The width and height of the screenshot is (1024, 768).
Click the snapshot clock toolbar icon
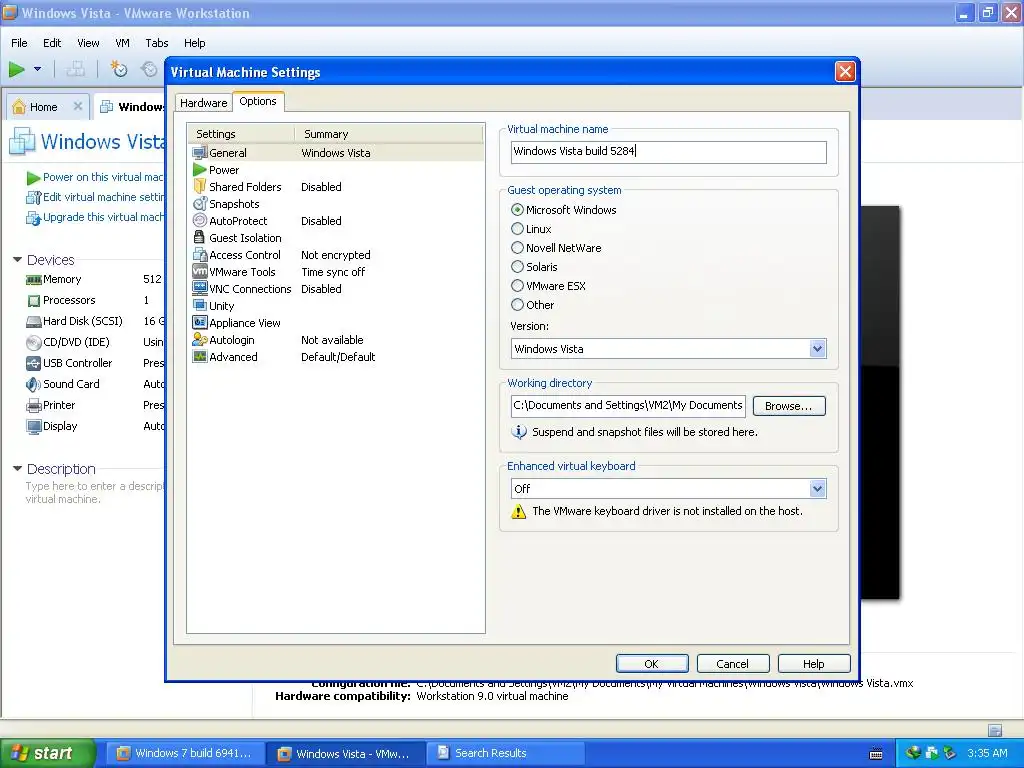pyautogui.click(x=118, y=69)
